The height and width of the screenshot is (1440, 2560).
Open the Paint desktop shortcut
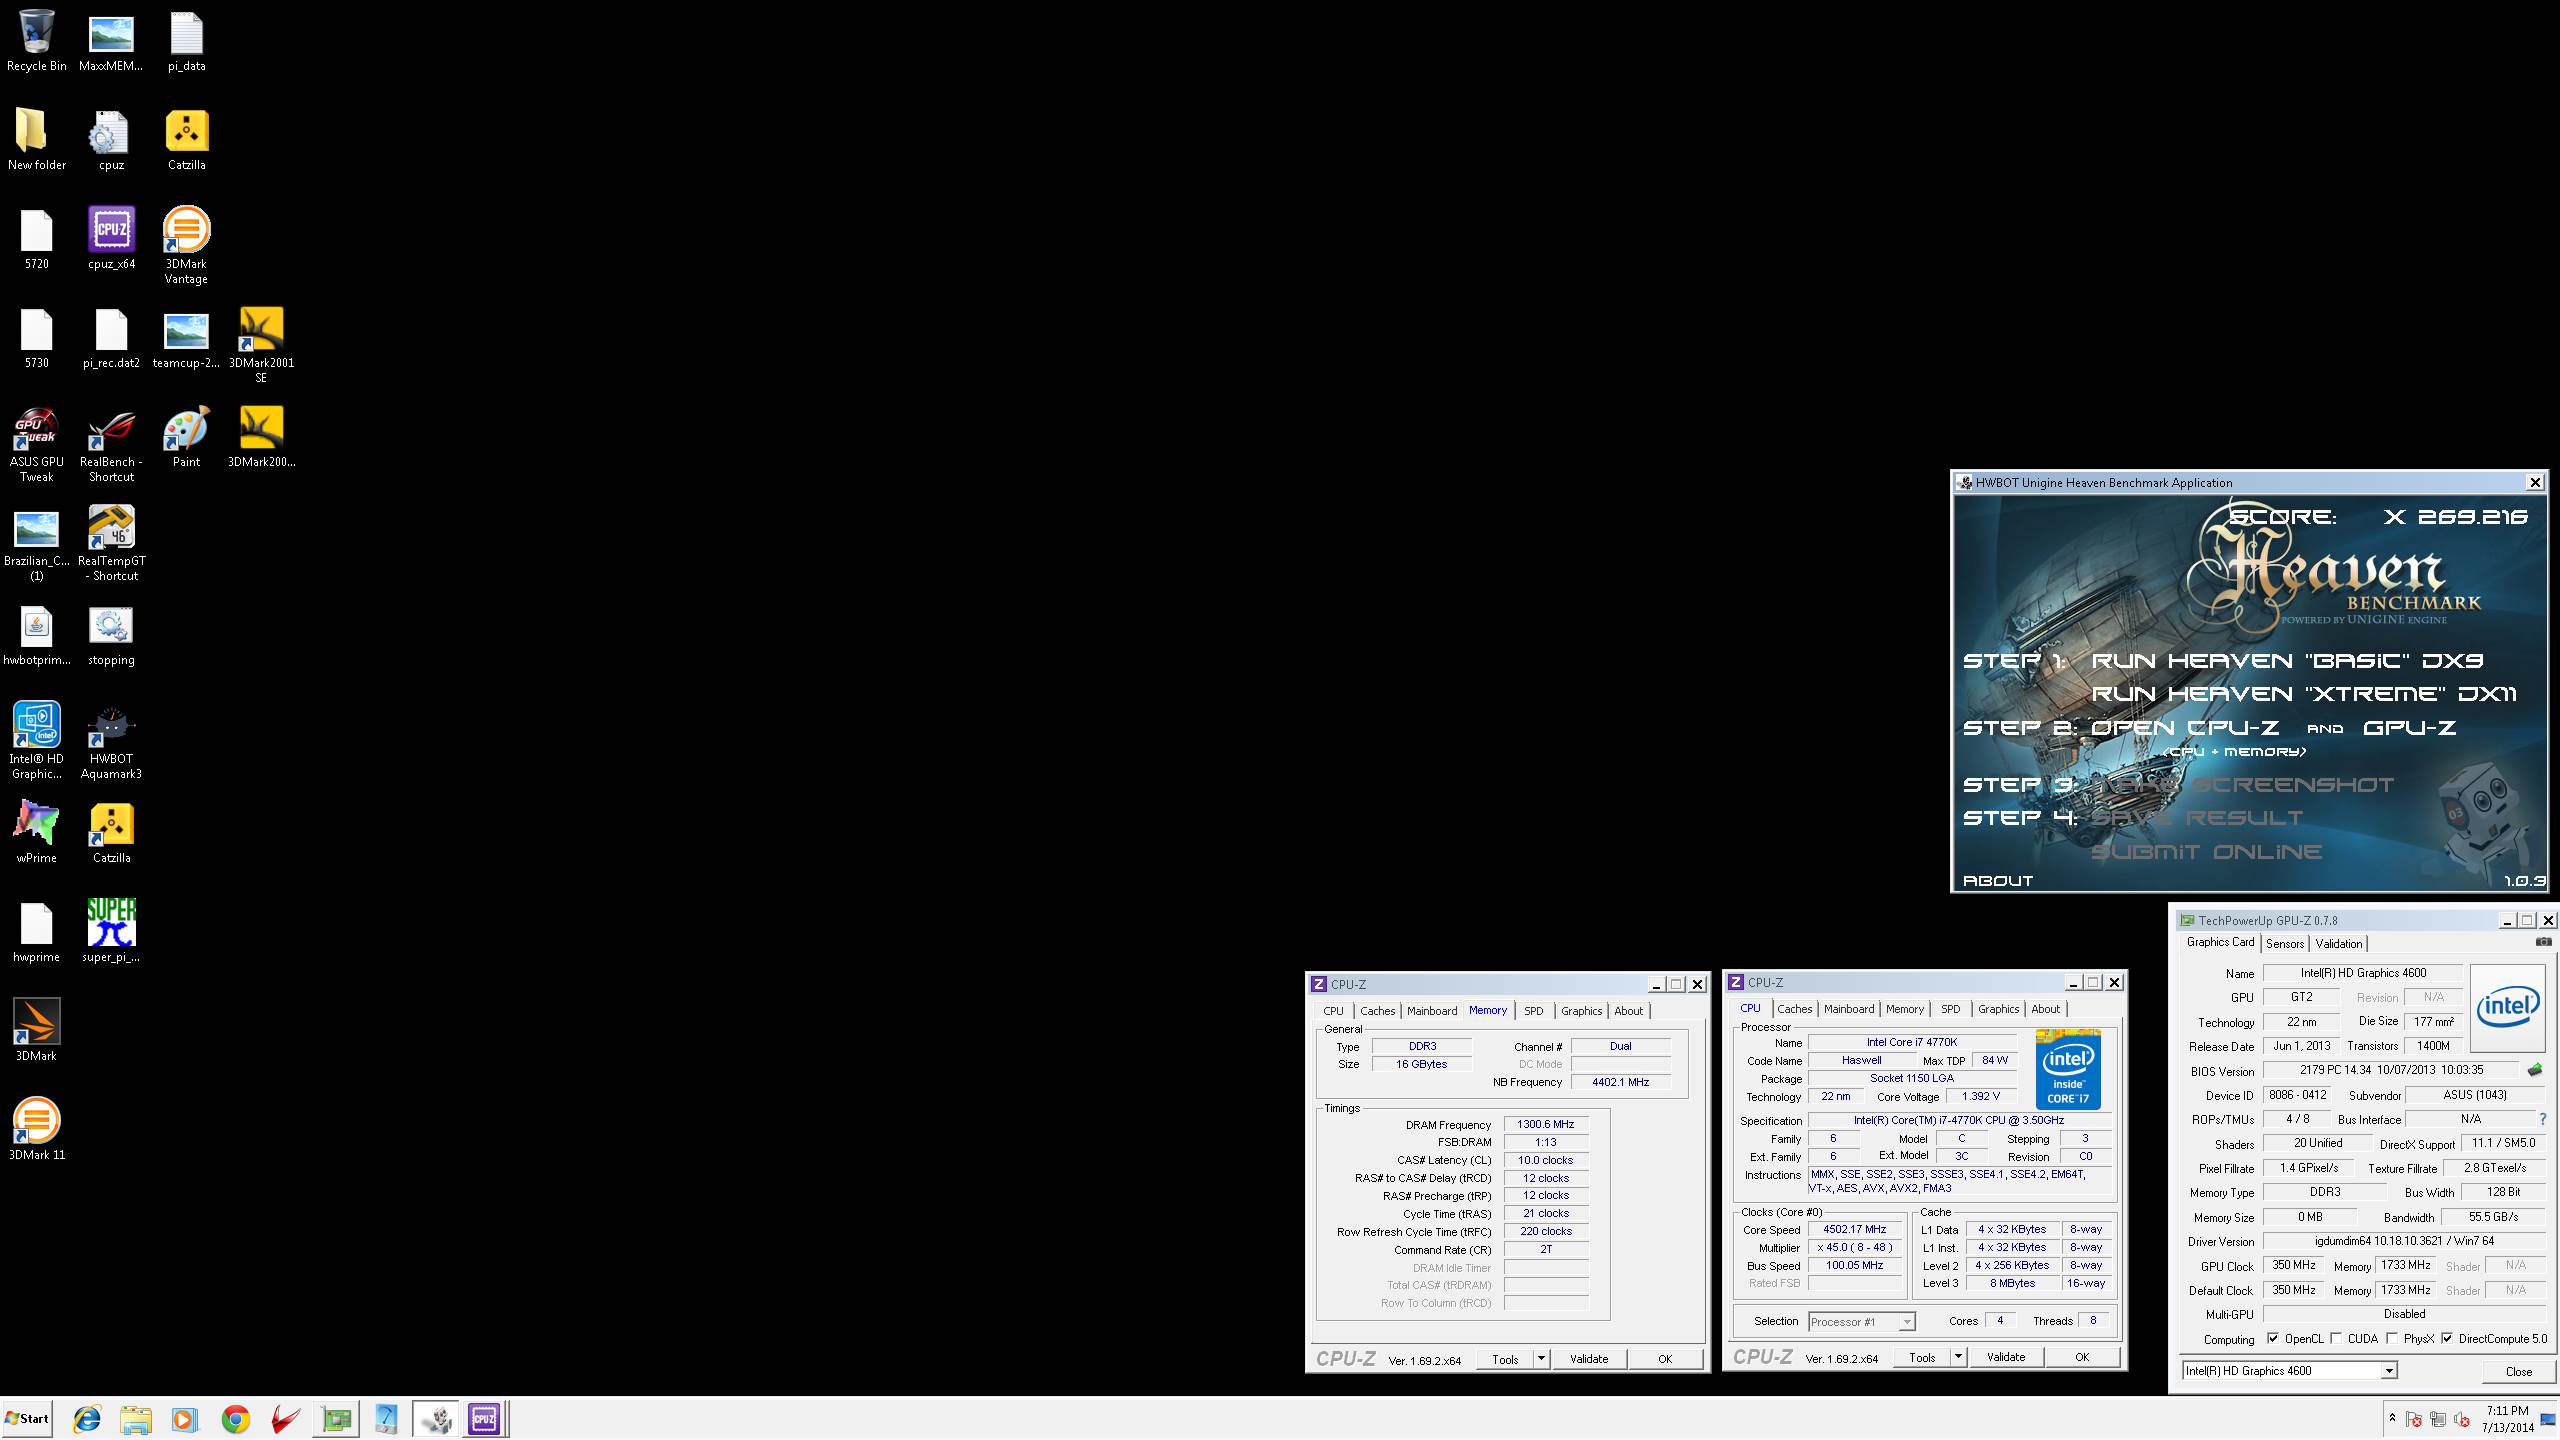click(x=186, y=436)
